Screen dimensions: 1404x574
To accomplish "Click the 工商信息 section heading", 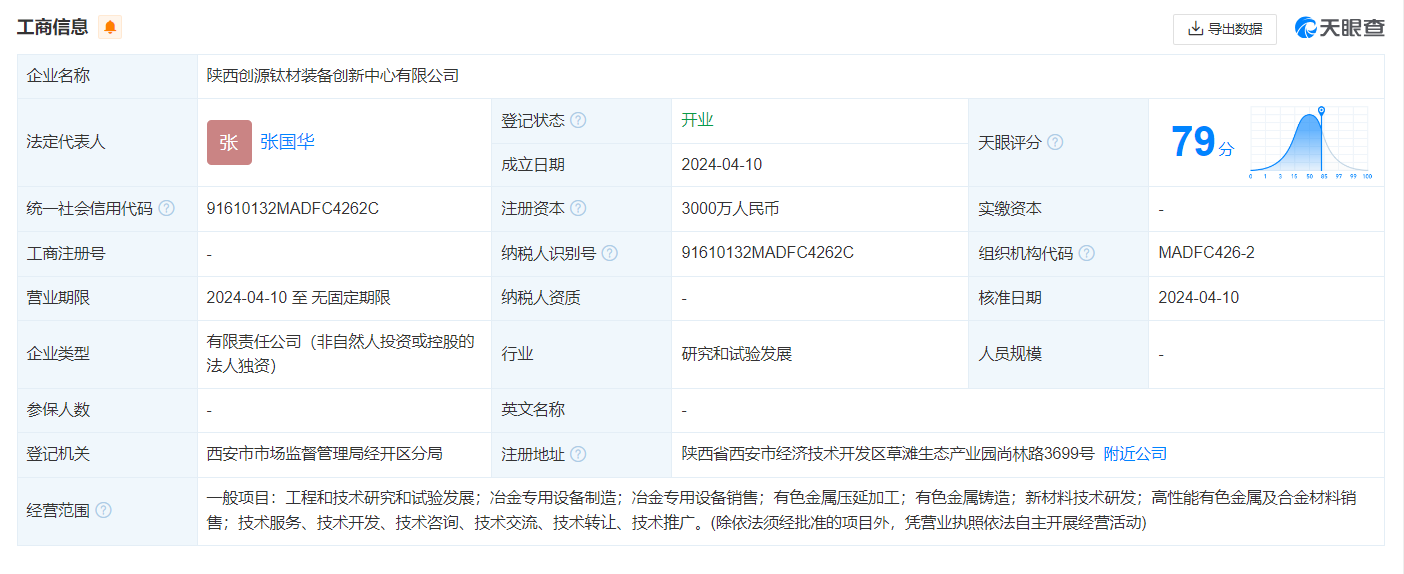I will [x=52, y=28].
